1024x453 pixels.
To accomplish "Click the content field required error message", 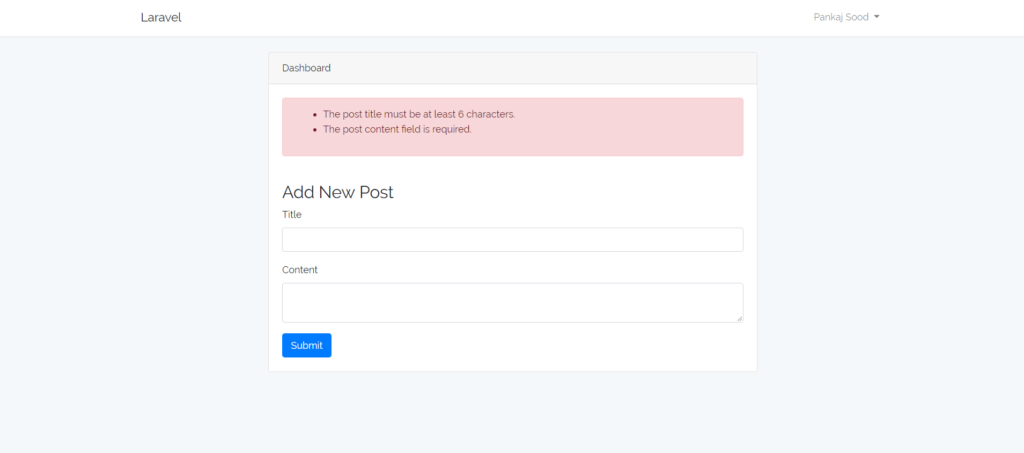I will pyautogui.click(x=397, y=129).
